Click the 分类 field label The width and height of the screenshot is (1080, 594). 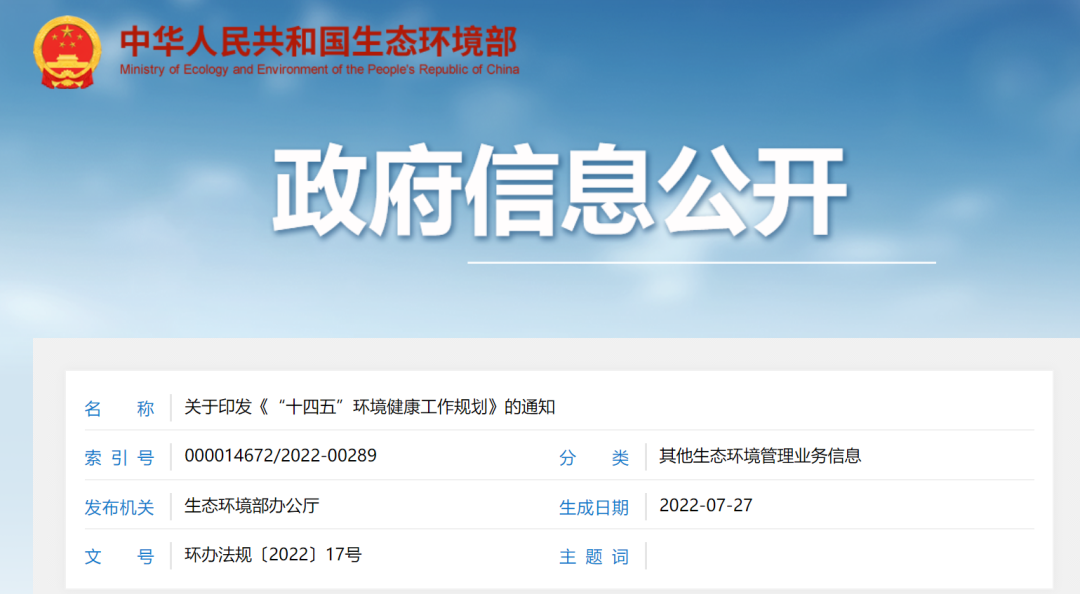pyautogui.click(x=594, y=458)
